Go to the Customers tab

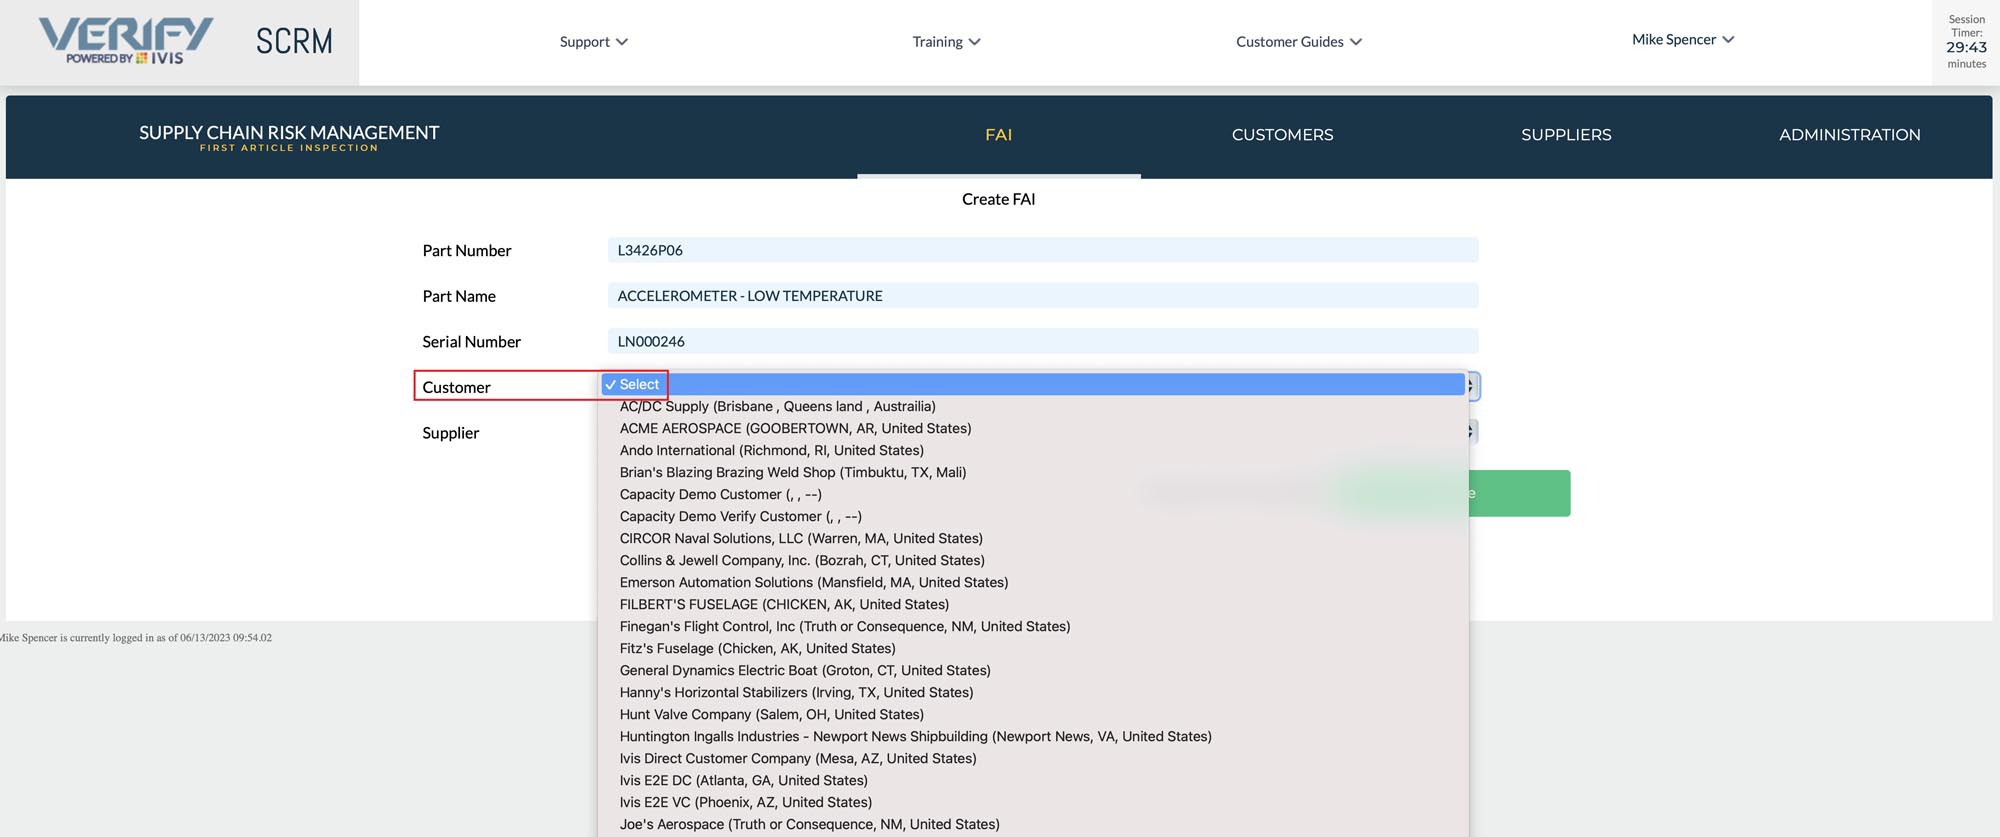pyautogui.click(x=1282, y=135)
